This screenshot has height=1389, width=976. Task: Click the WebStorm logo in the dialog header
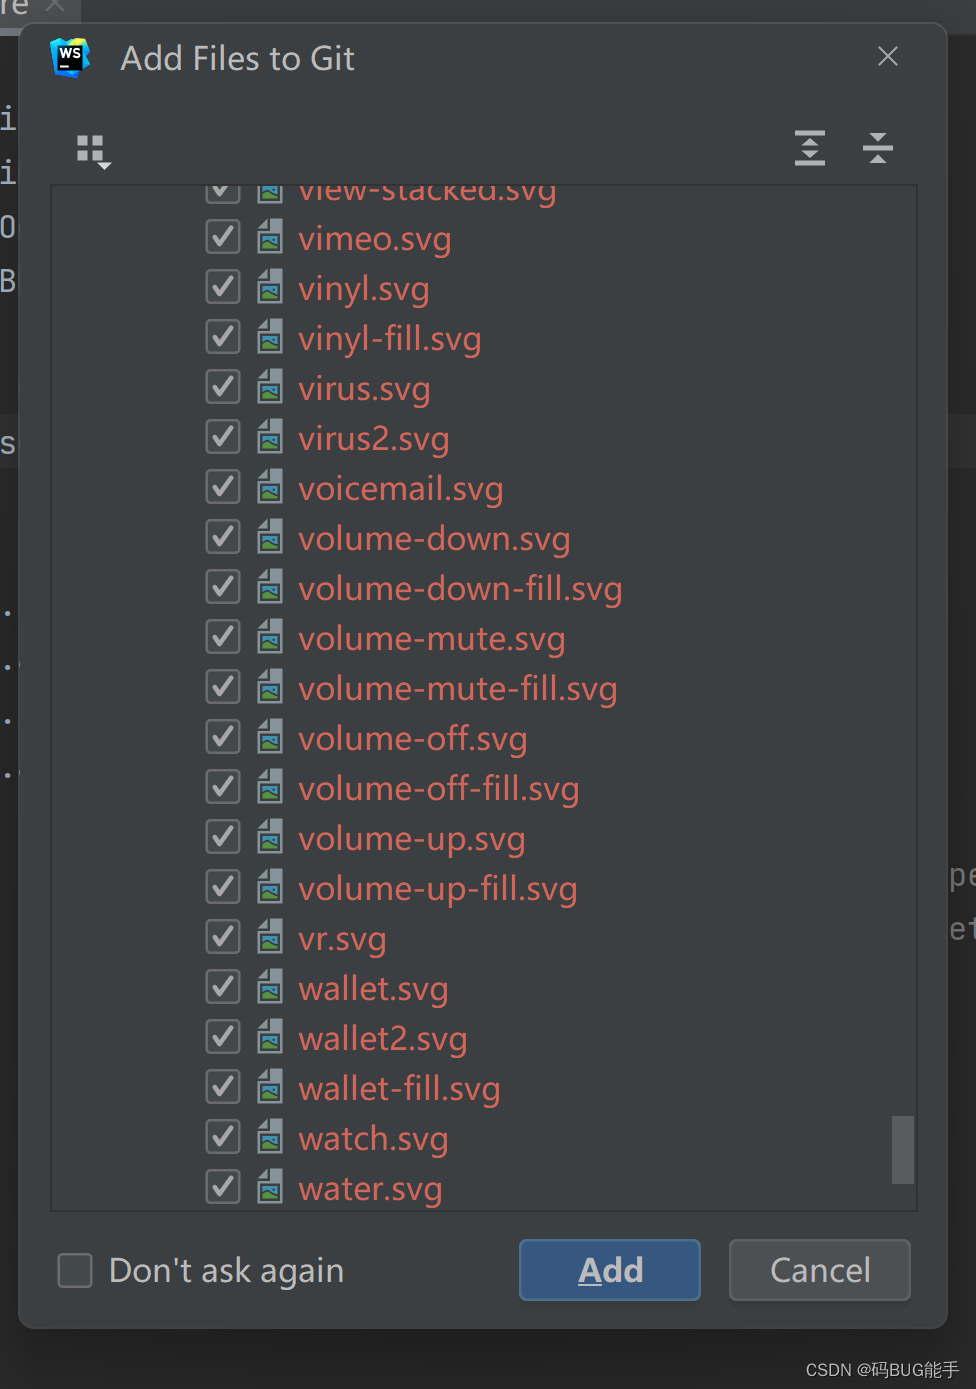point(69,57)
